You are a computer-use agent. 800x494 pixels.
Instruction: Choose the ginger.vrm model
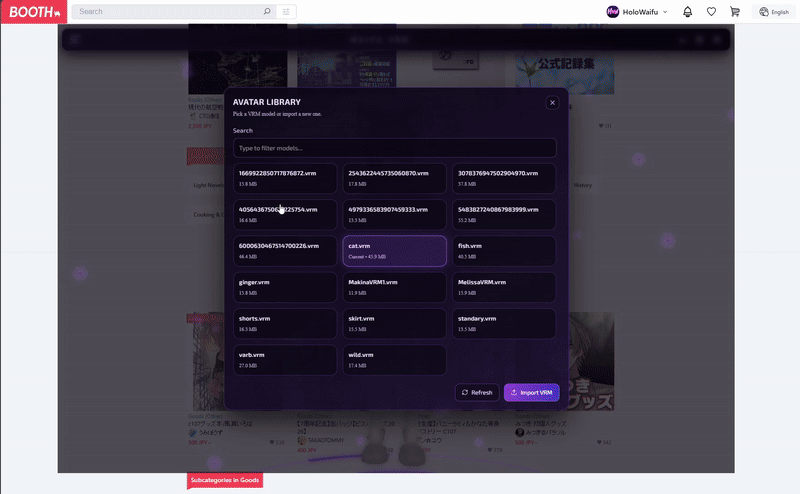tap(285, 287)
